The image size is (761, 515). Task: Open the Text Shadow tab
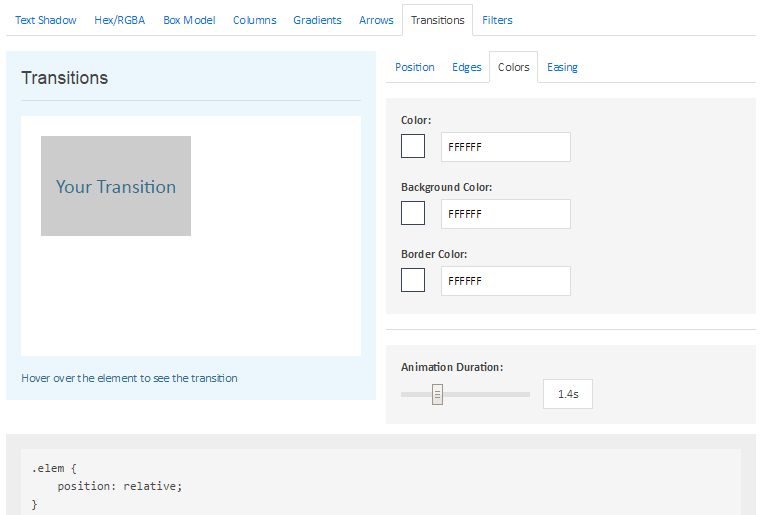tap(46, 20)
